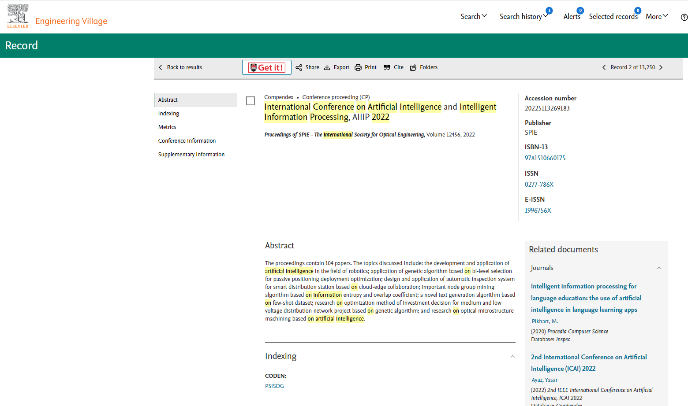Open Intelligent information processing related article
This screenshot has height=406, width=688.
click(586, 298)
